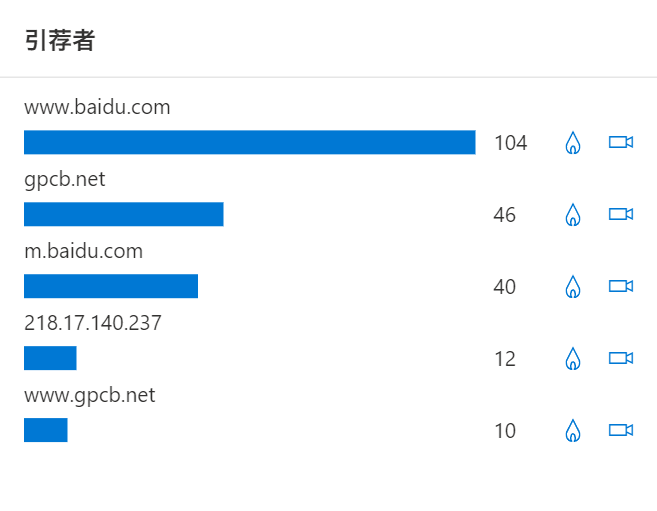Screen dimensions: 657x511
Task: Click the www.gpcb.net referrer label
Action: (x=90, y=396)
